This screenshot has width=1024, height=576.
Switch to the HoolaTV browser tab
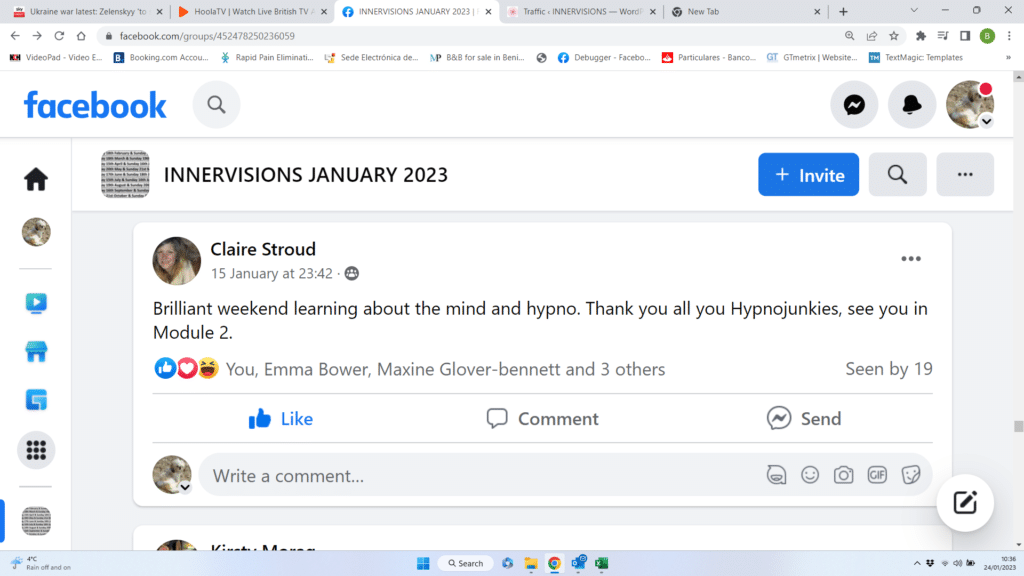tap(250, 12)
